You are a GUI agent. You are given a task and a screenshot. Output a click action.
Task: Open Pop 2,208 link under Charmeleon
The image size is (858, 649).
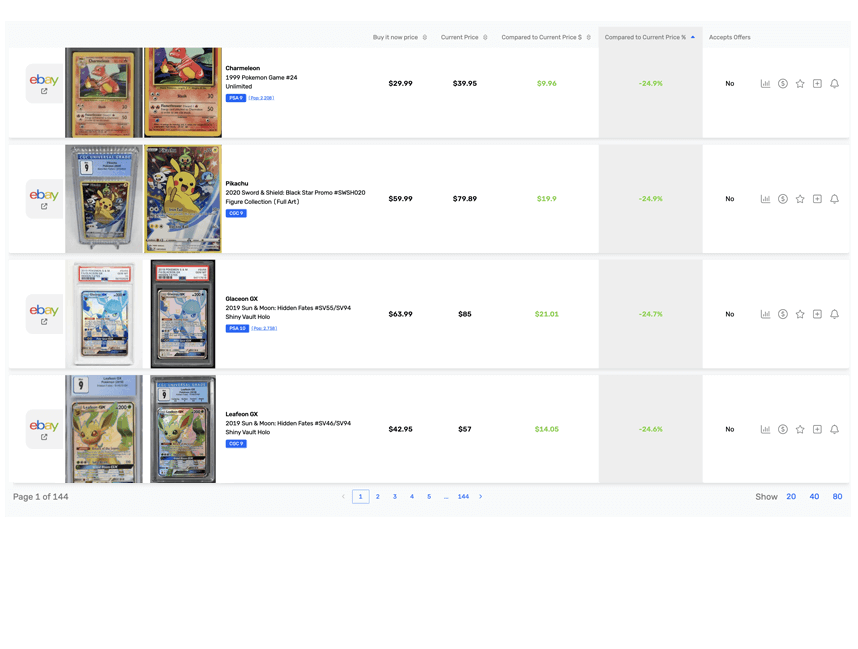262,98
